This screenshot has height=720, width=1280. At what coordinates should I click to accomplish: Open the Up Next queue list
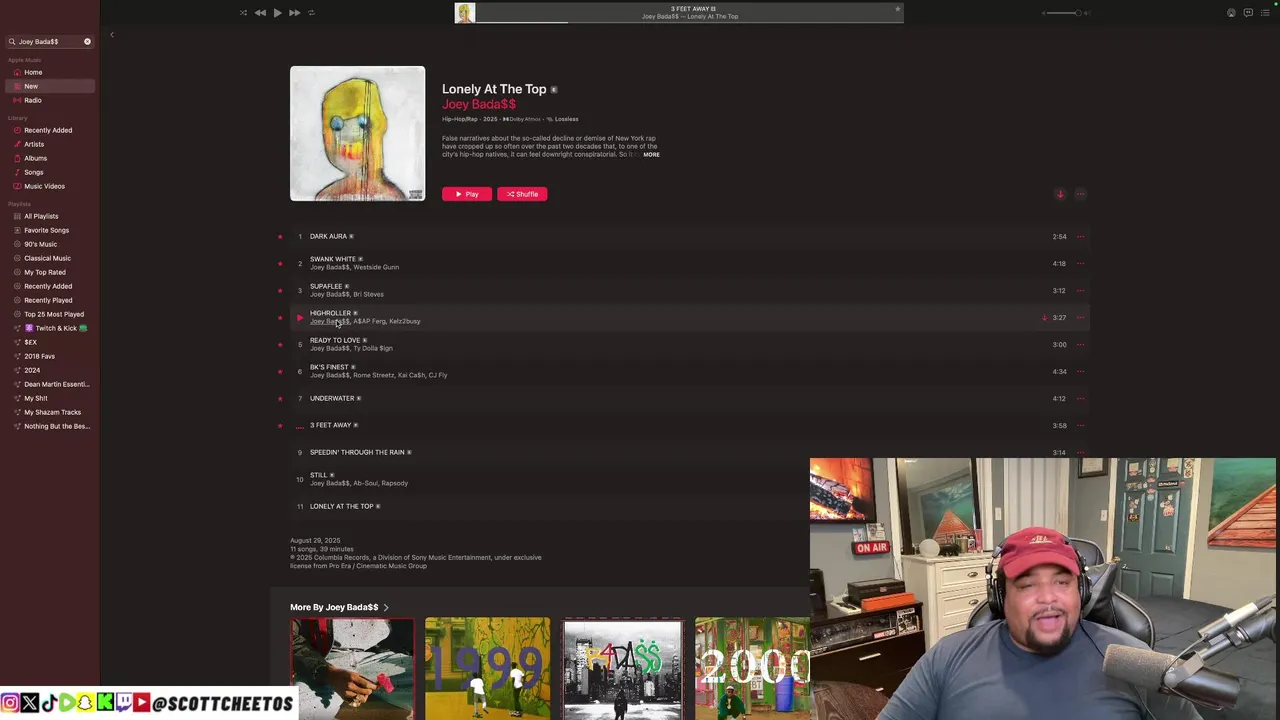(x=1265, y=13)
